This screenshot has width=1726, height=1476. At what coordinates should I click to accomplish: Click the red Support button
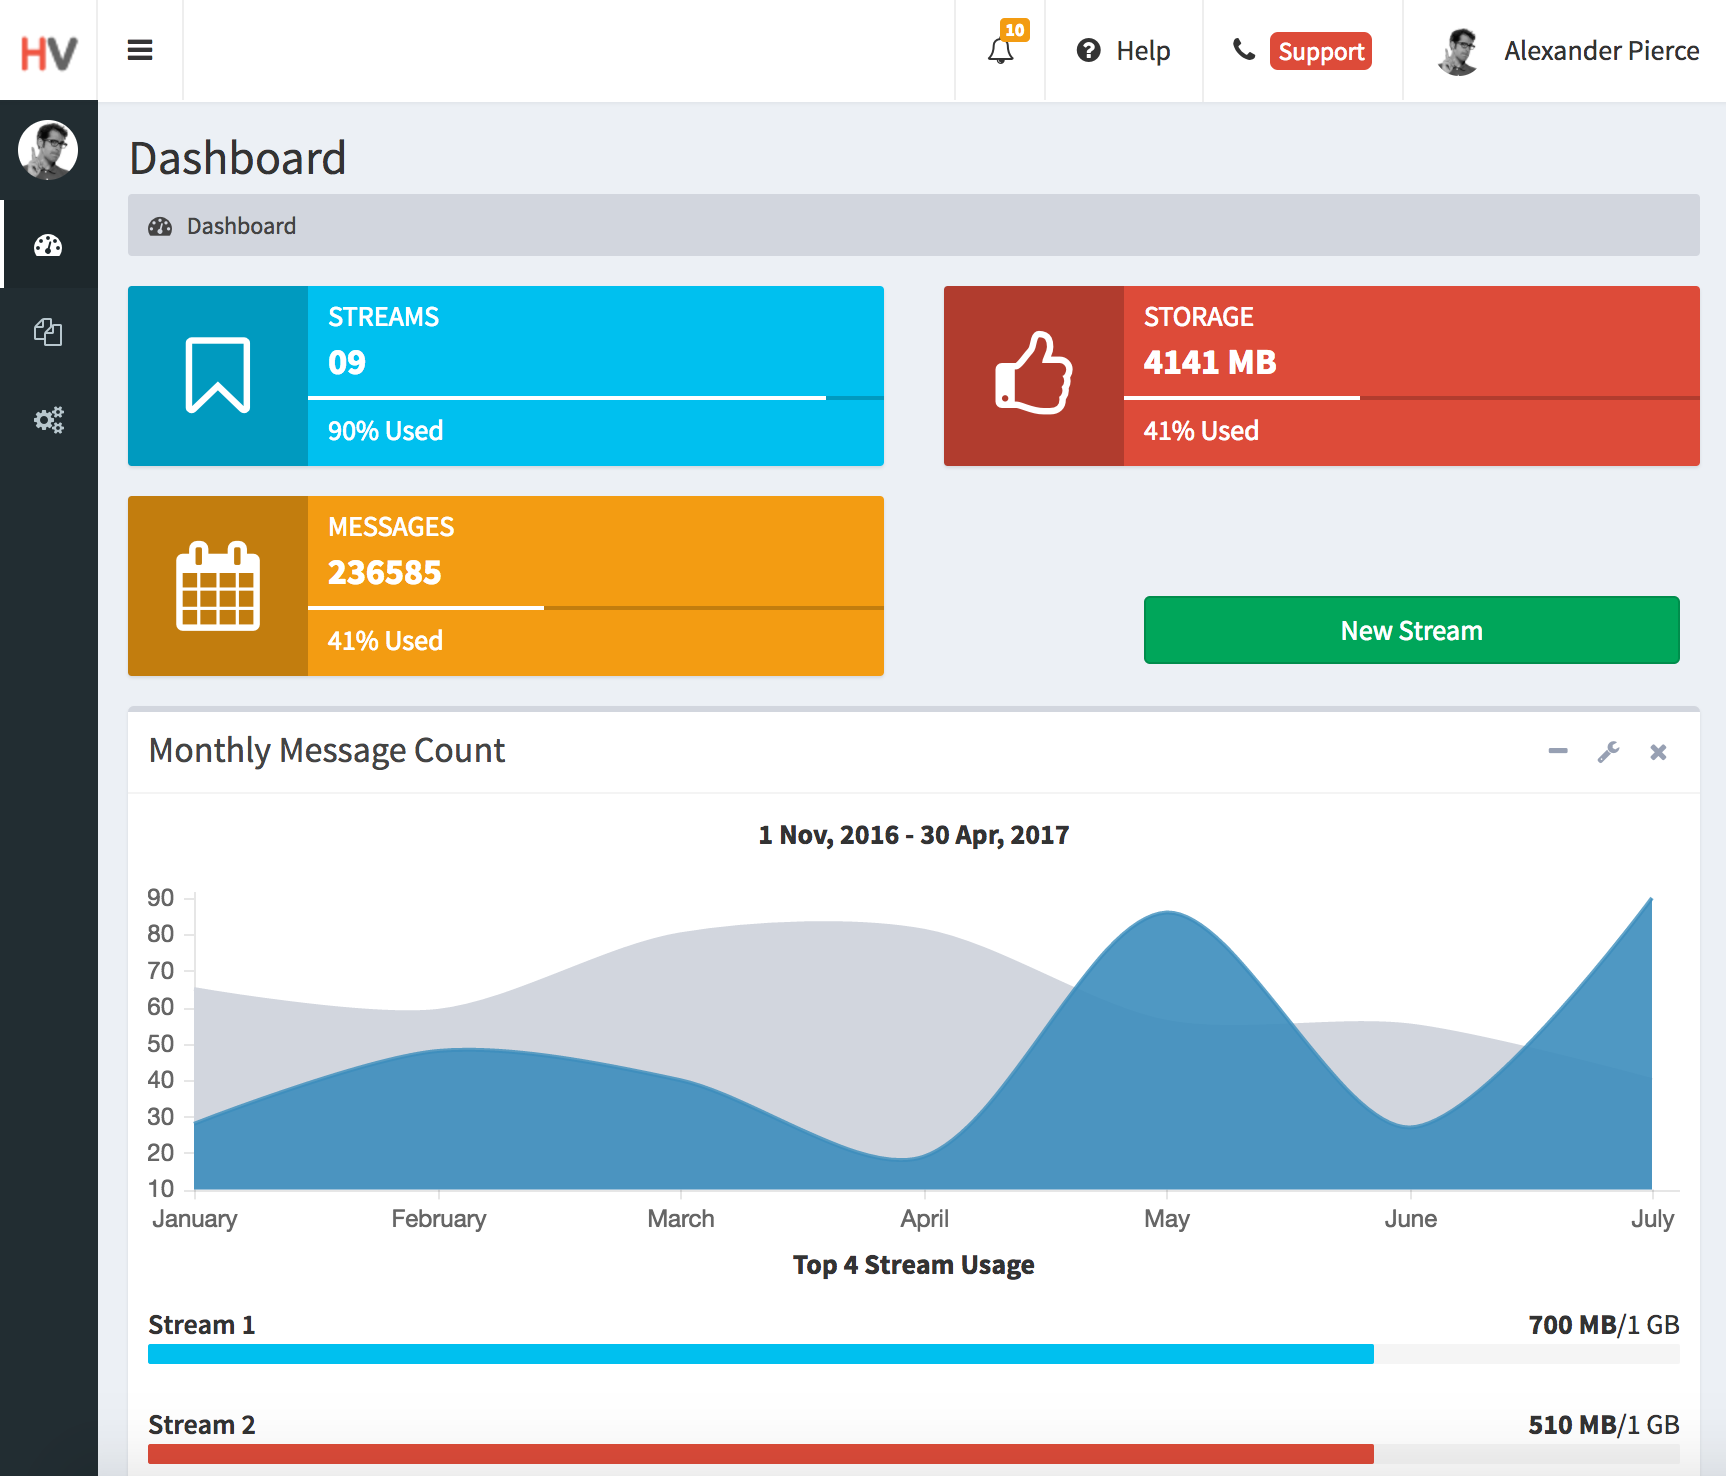point(1320,51)
